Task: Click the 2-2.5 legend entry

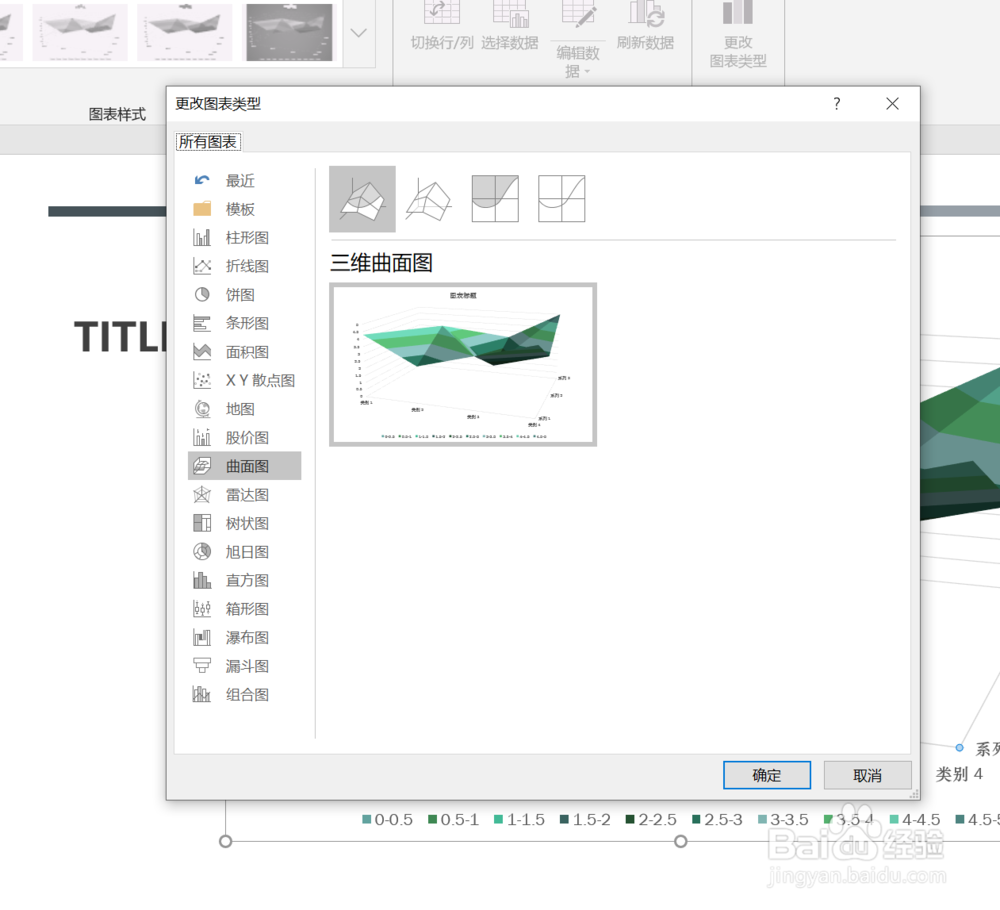Action: point(651,819)
